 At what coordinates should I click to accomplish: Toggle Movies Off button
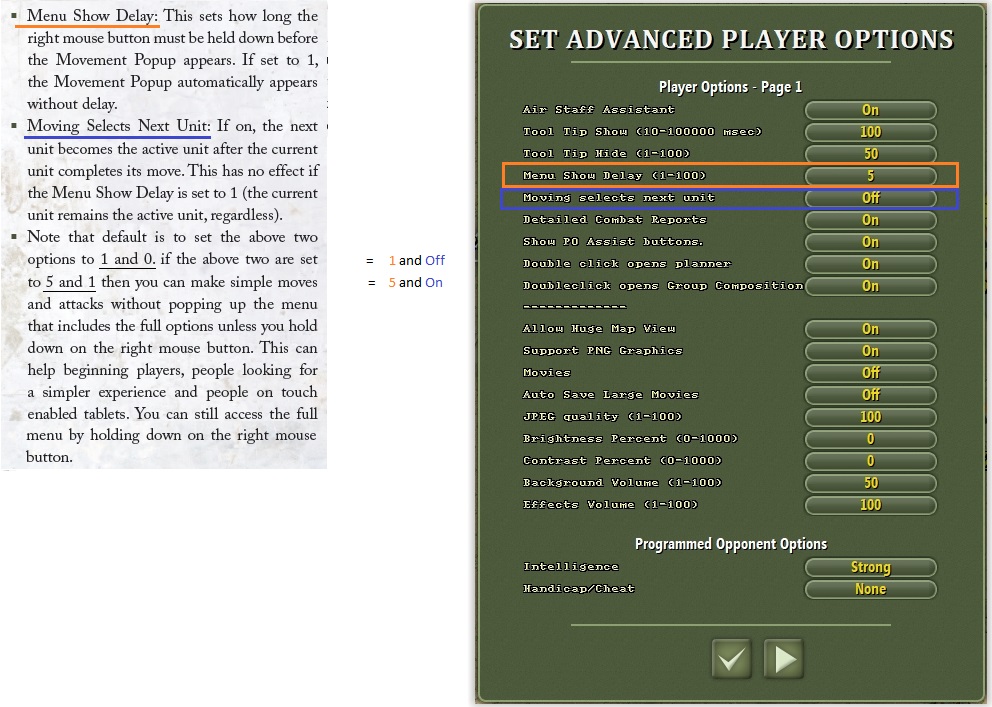point(871,373)
